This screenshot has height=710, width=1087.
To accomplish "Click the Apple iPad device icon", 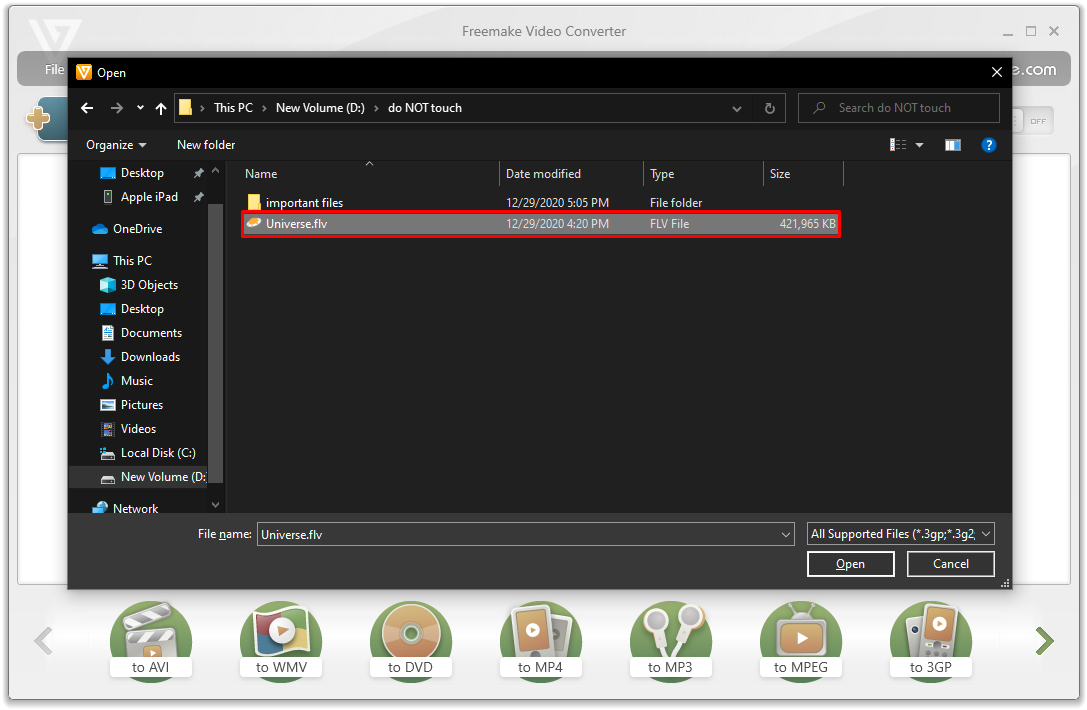I will click(x=107, y=197).
